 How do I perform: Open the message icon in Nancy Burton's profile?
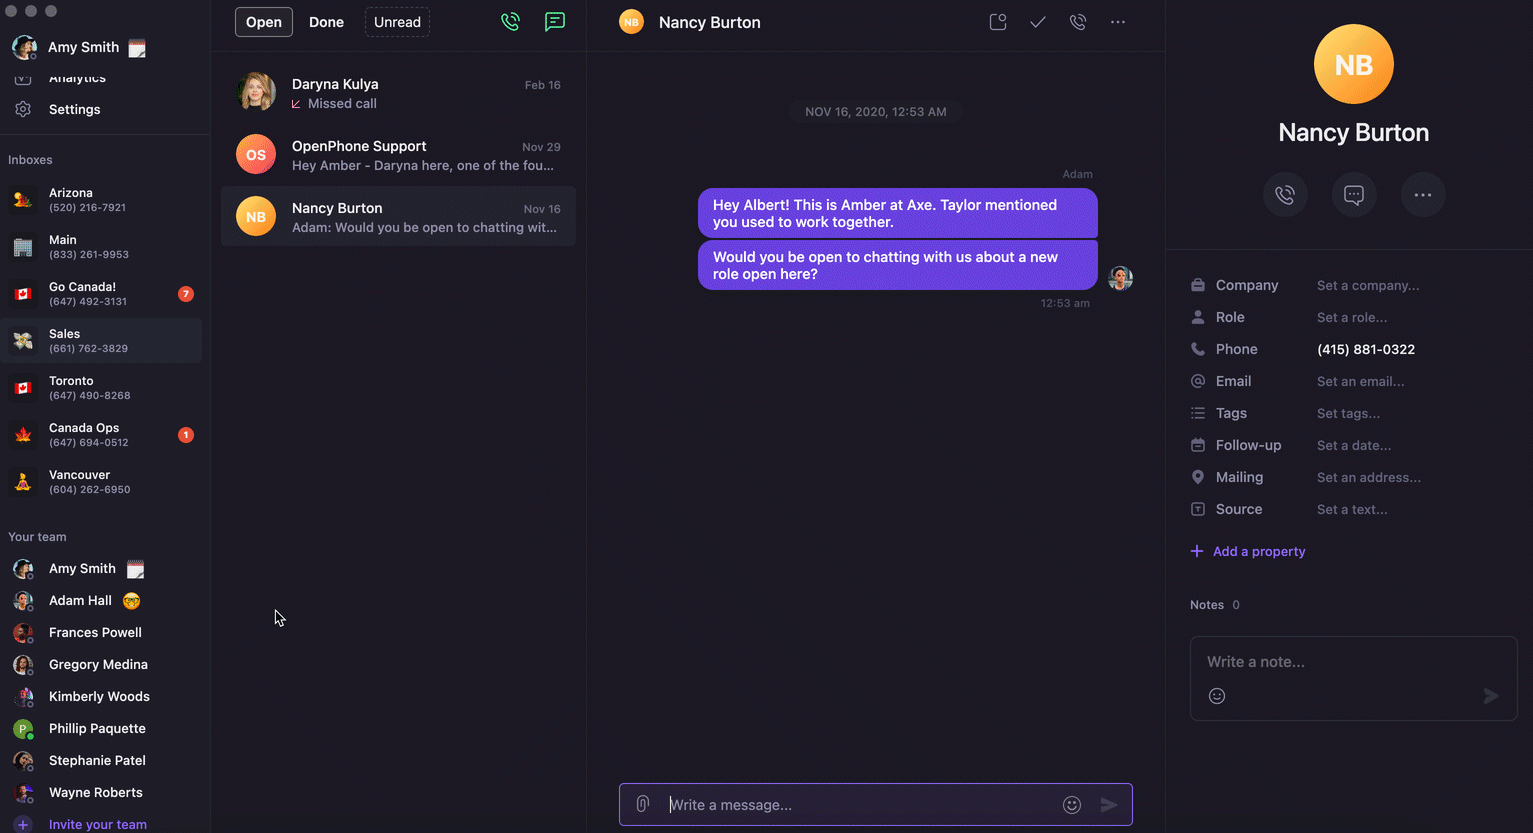click(1353, 195)
